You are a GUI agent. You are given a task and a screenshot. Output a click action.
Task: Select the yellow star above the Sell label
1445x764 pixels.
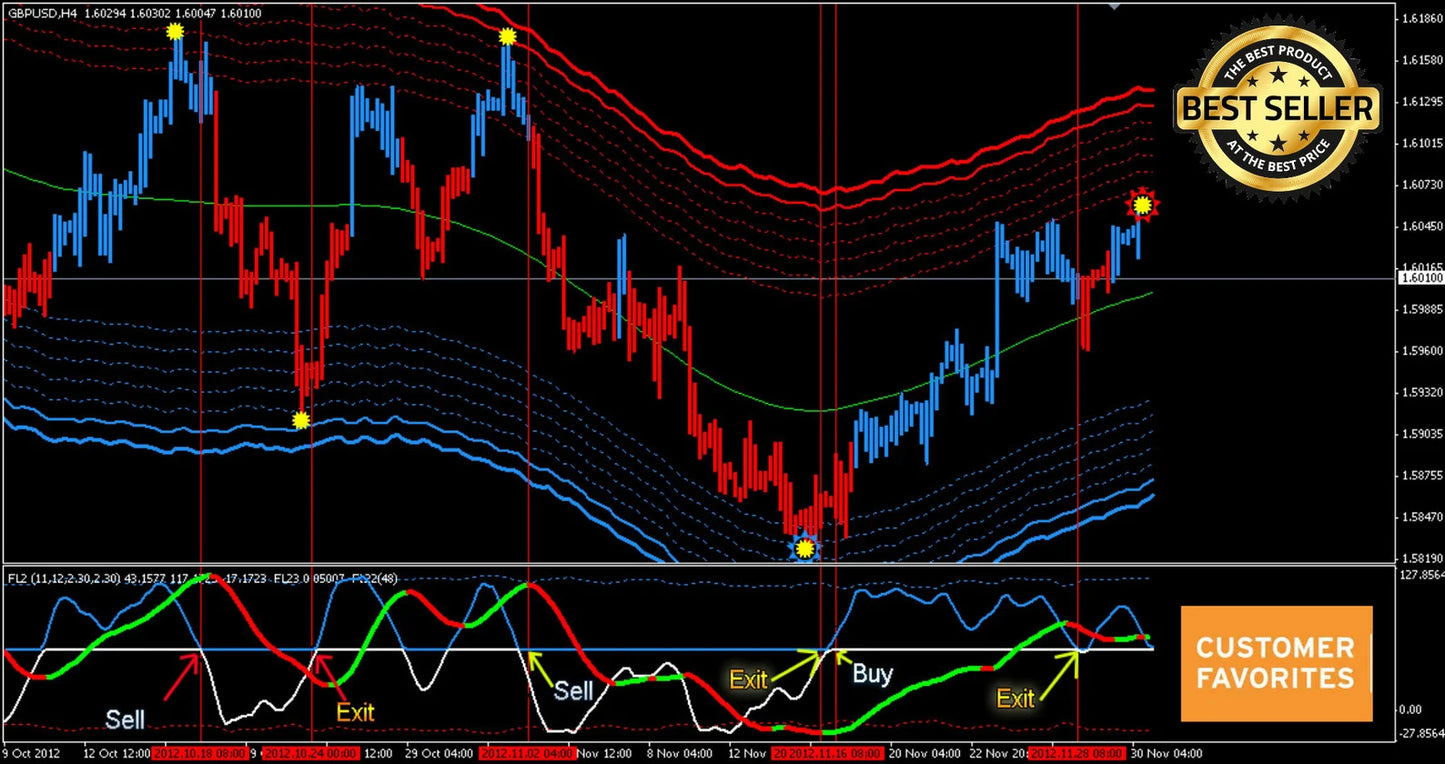tap(507, 37)
